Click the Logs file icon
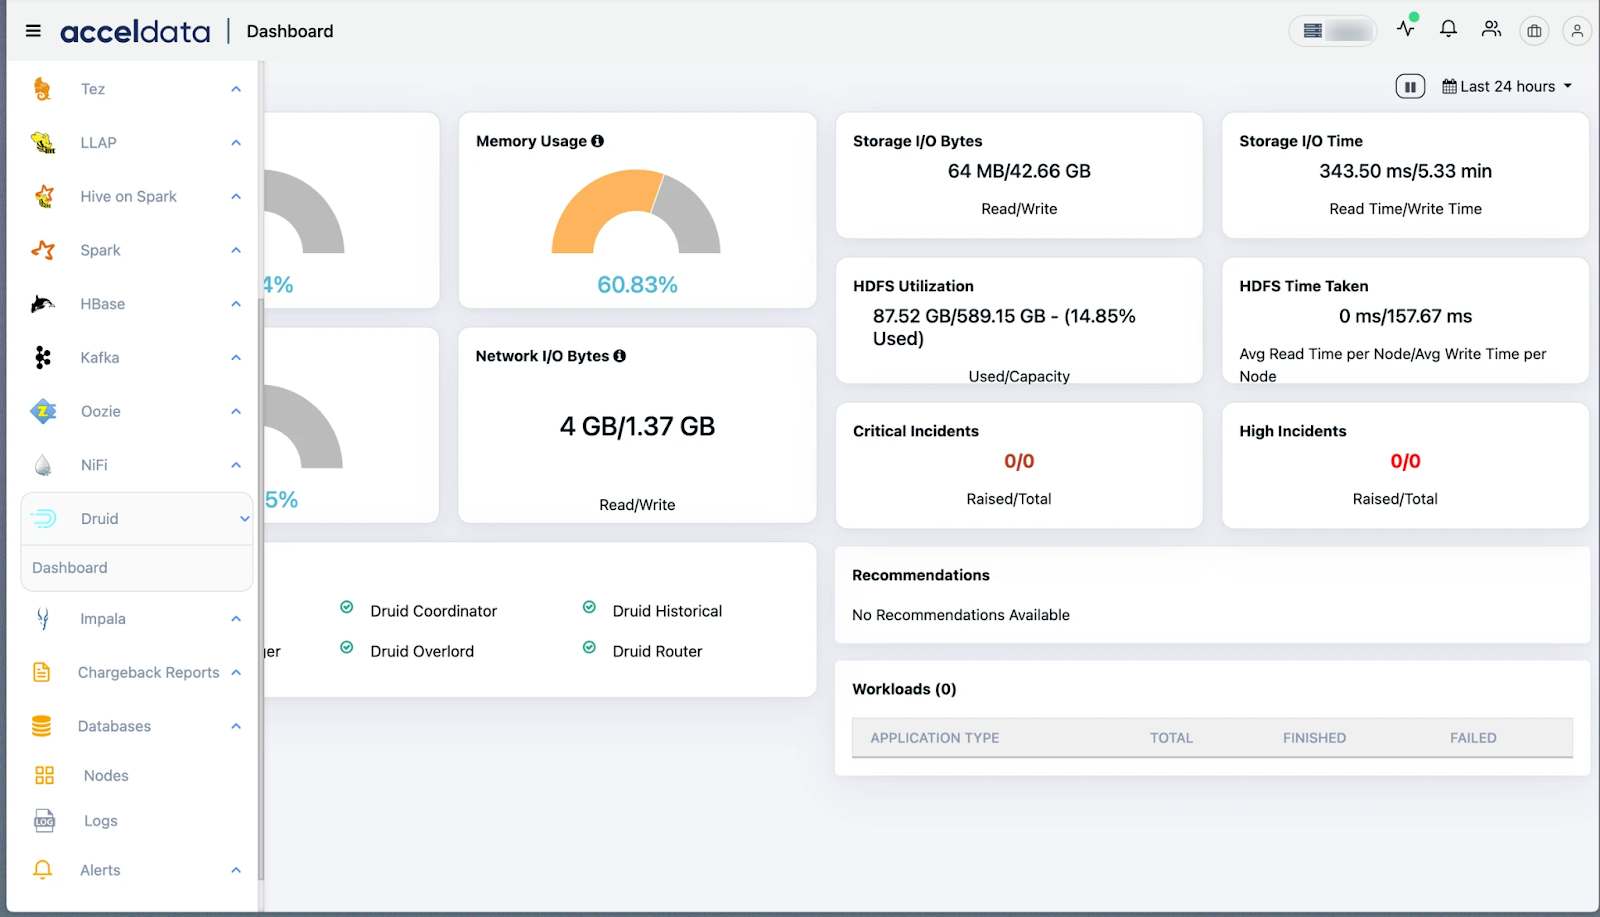The image size is (1600, 917). [x=44, y=821]
